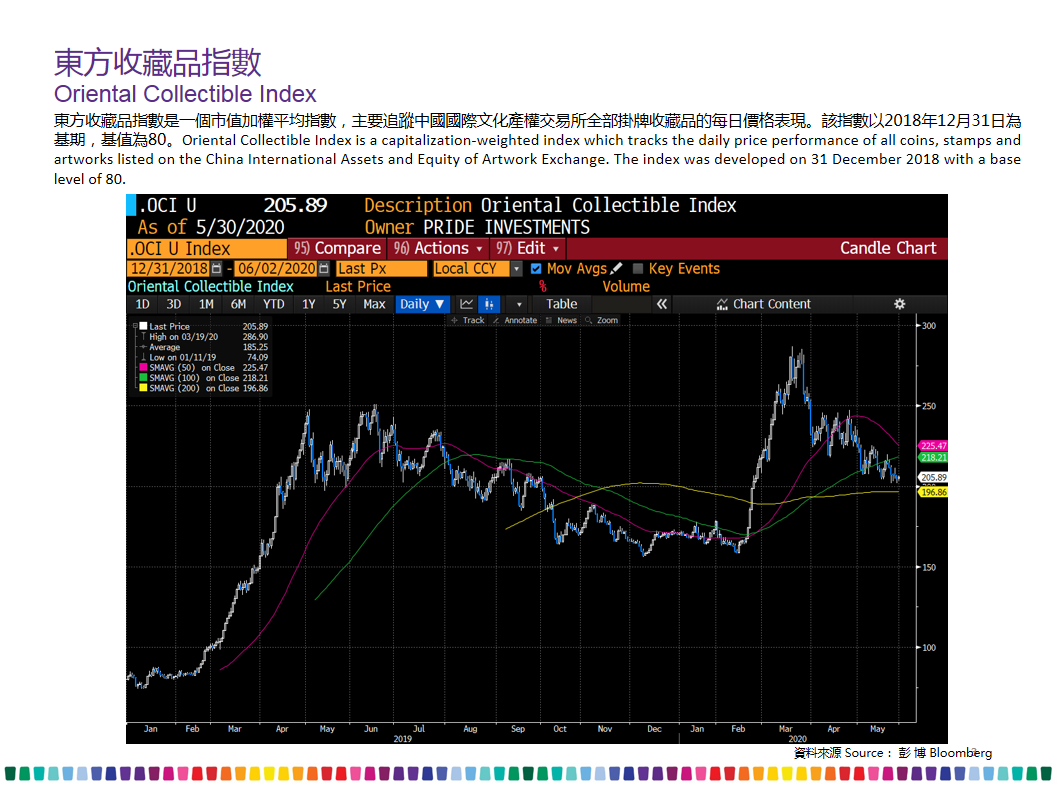Screen dimensions: 1059x786
Task: Click the 'Average' legend row
Action: [x=204, y=347]
